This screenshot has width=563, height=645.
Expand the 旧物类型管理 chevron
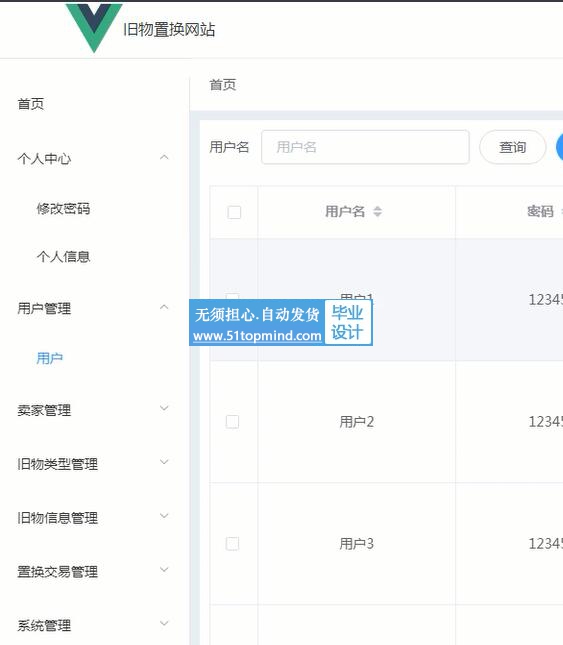(164, 462)
